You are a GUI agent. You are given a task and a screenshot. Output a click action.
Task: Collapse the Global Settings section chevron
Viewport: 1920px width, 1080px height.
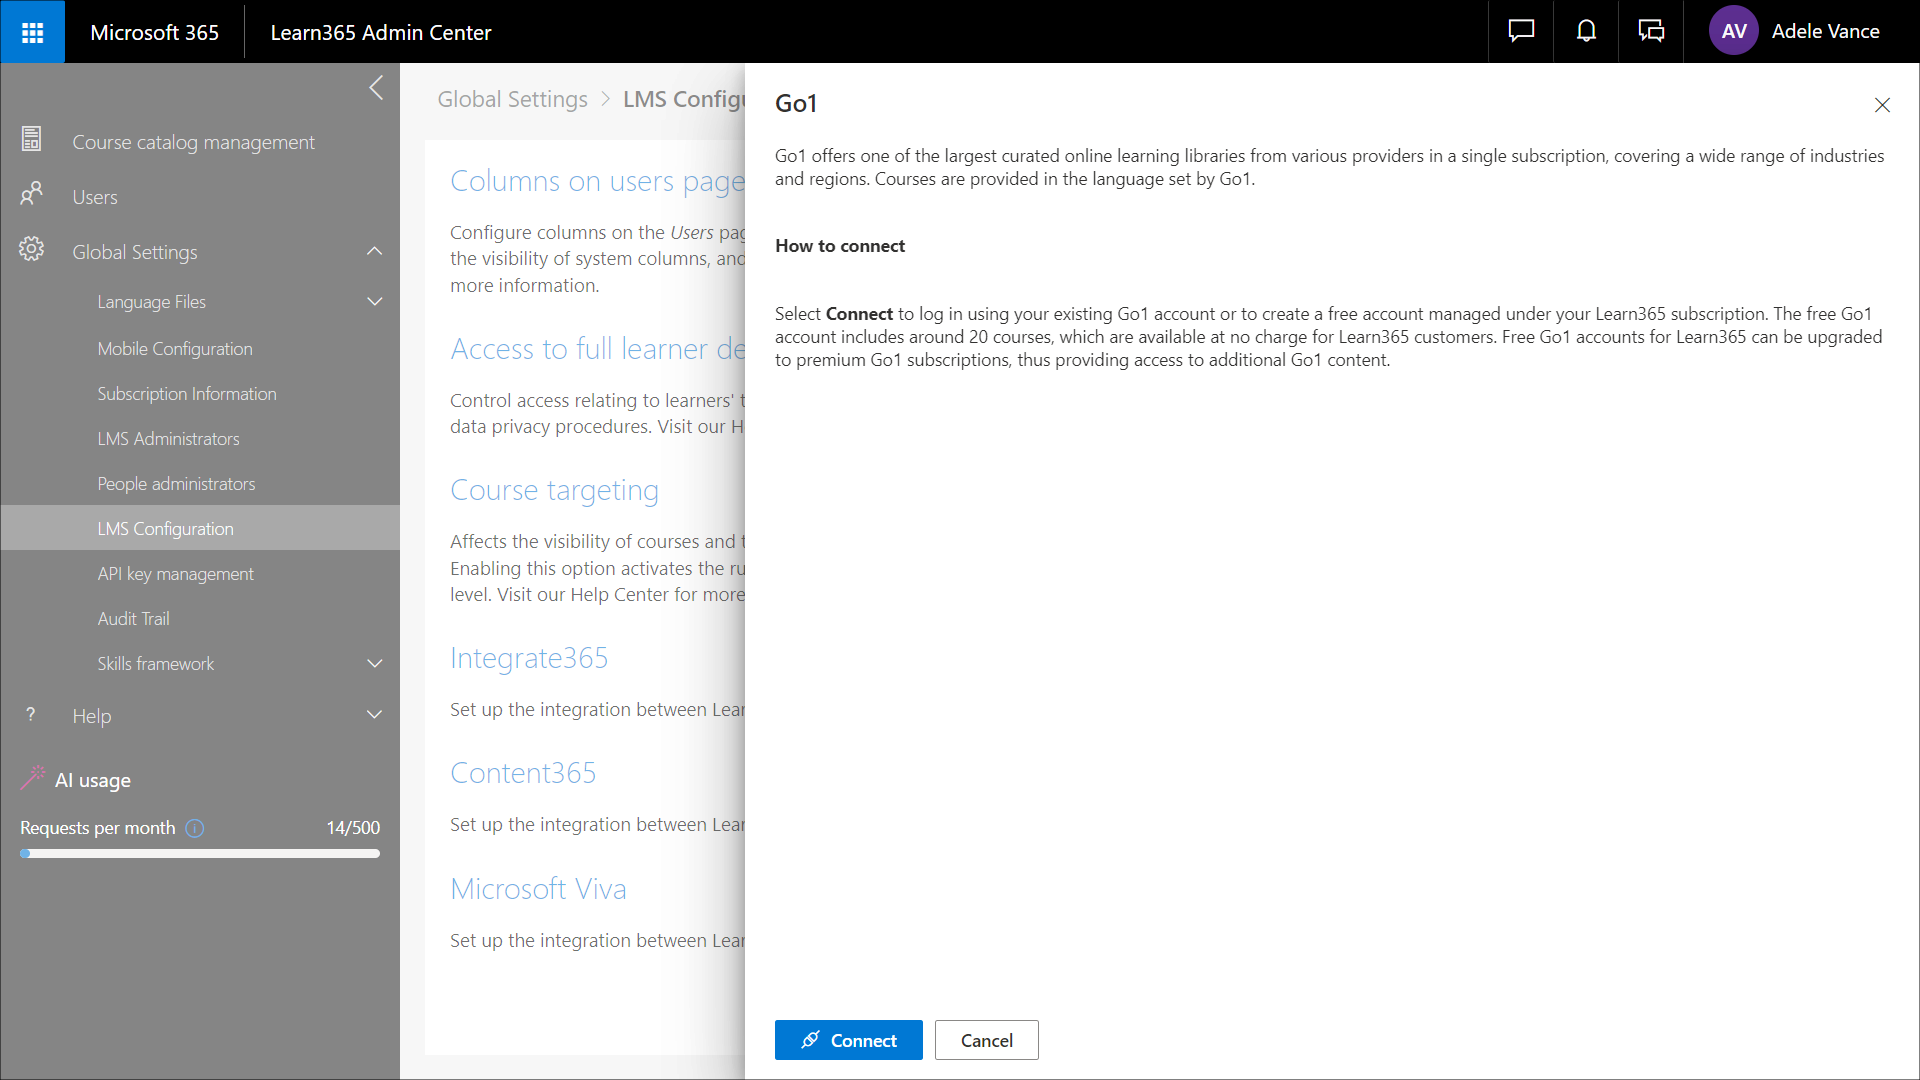pyautogui.click(x=374, y=251)
